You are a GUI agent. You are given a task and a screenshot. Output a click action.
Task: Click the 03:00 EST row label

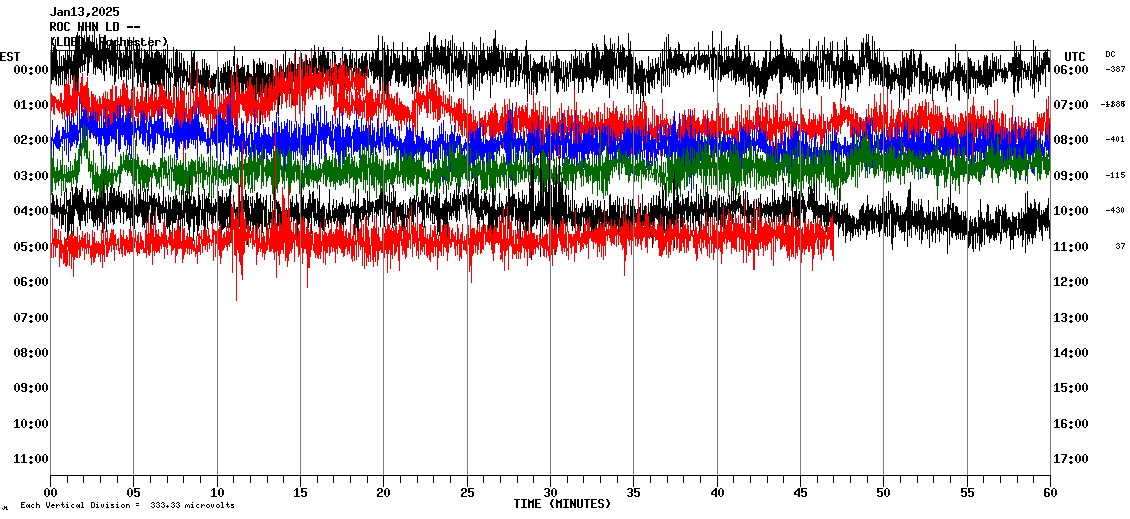coord(31,176)
